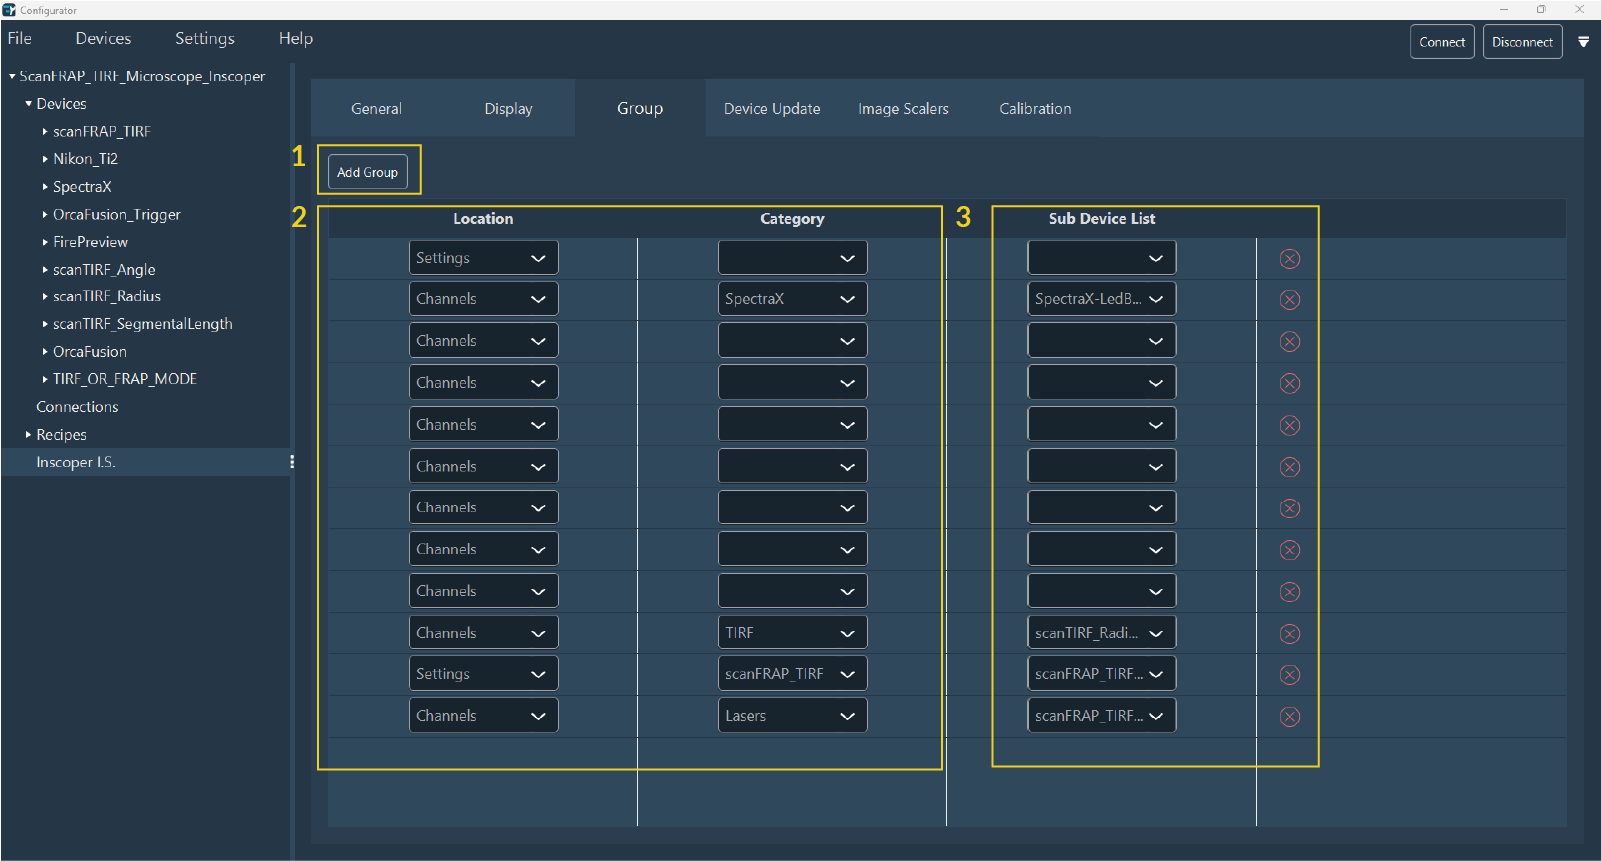Switch to the Image Scalers tab

(x=903, y=109)
